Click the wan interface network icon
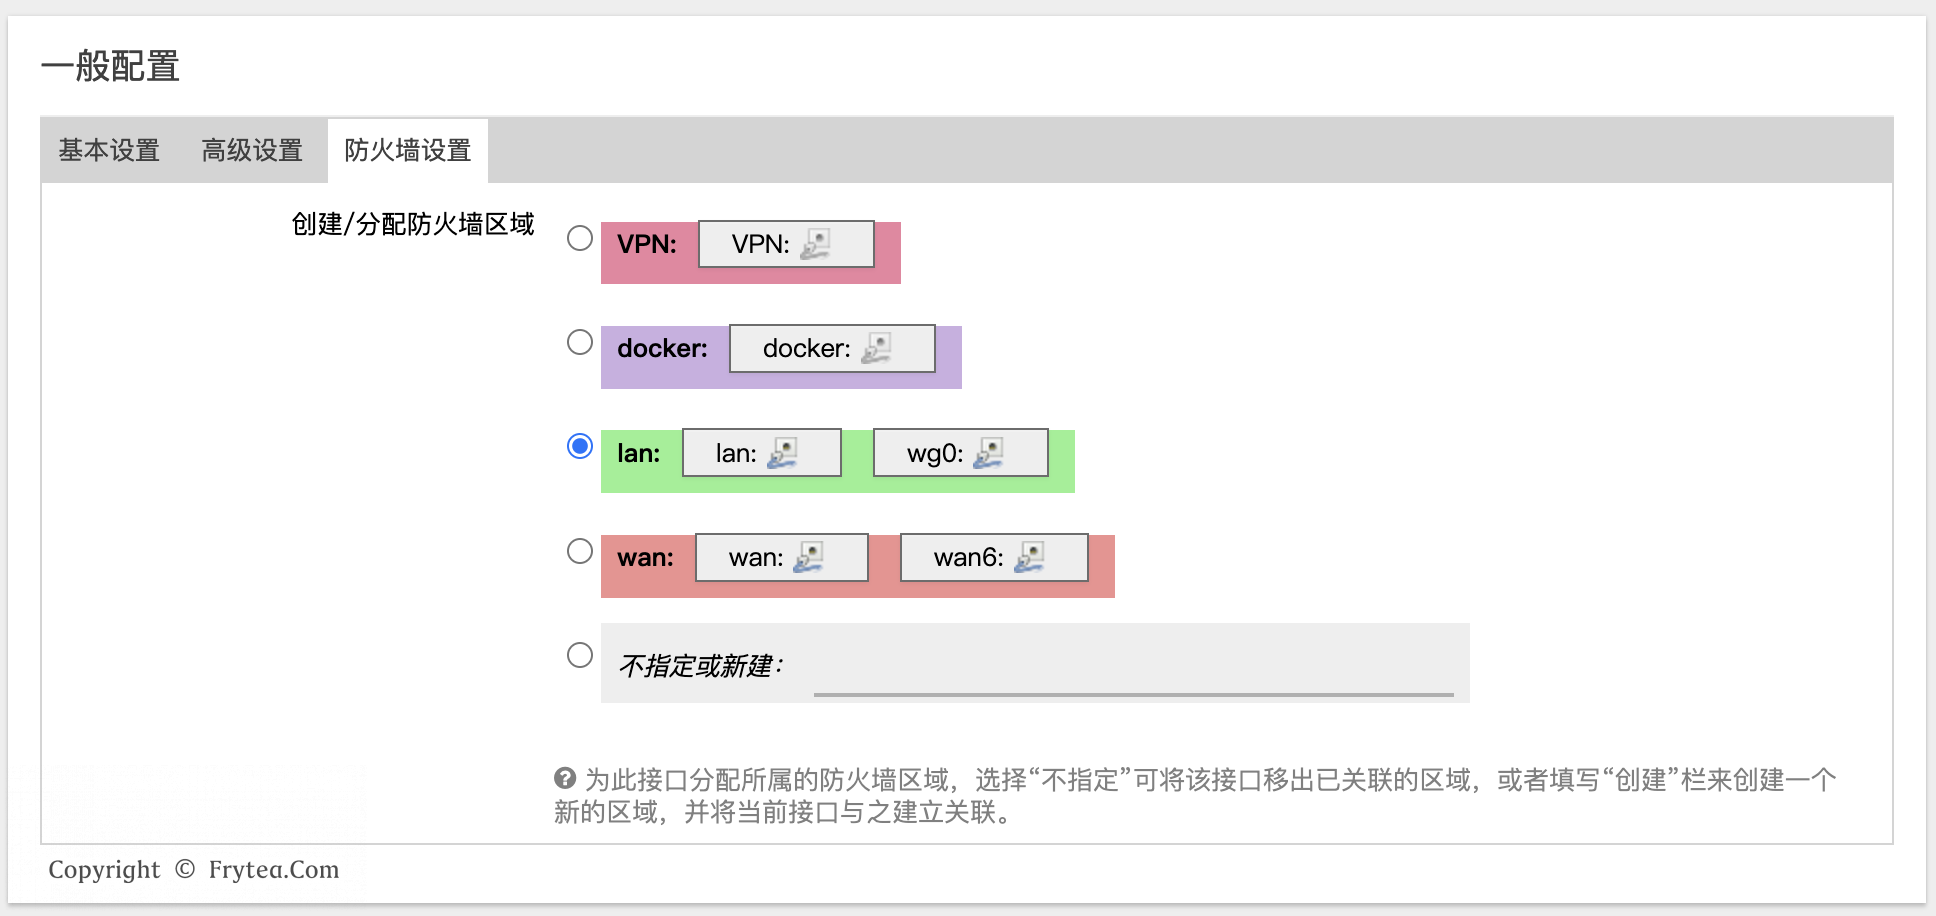 point(808,558)
